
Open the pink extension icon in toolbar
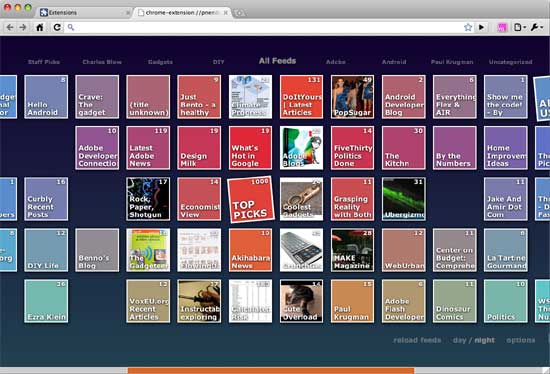(x=502, y=27)
